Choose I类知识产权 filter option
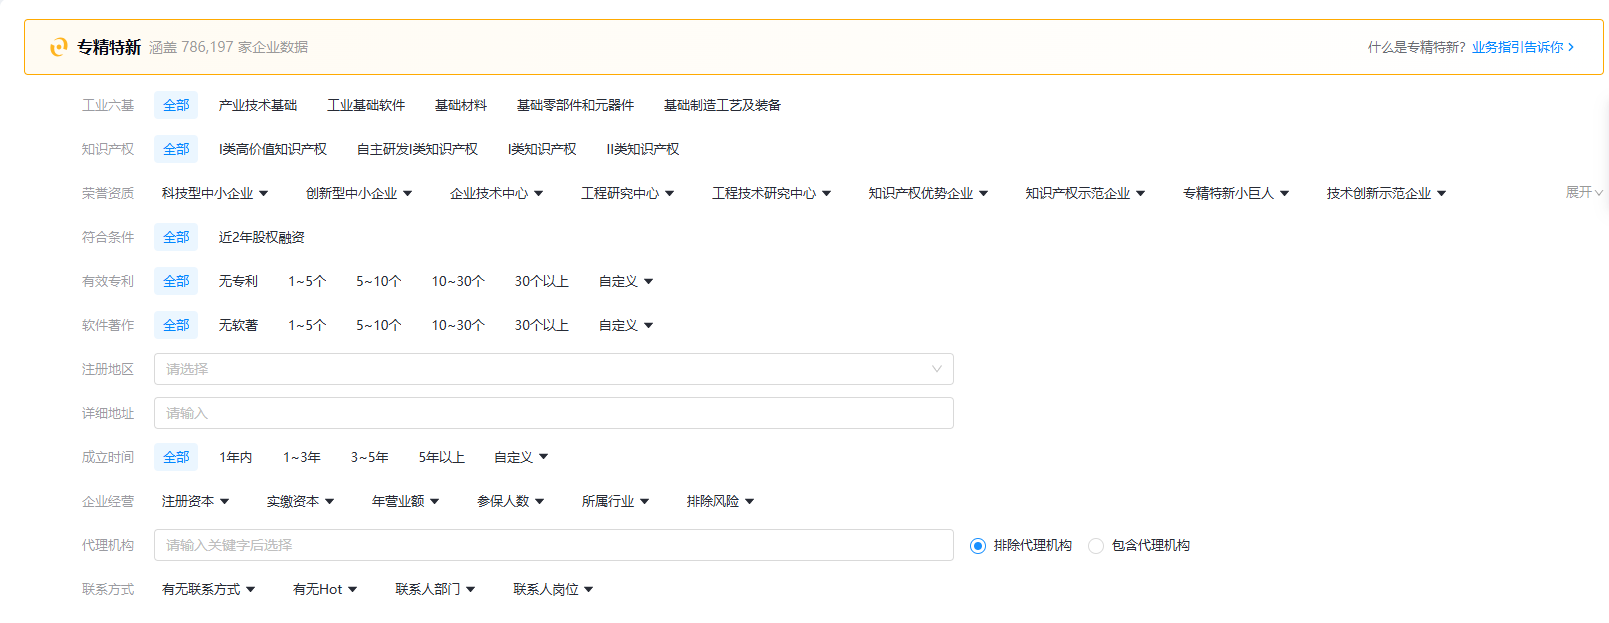Viewport: 1609px width, 623px height. (542, 149)
